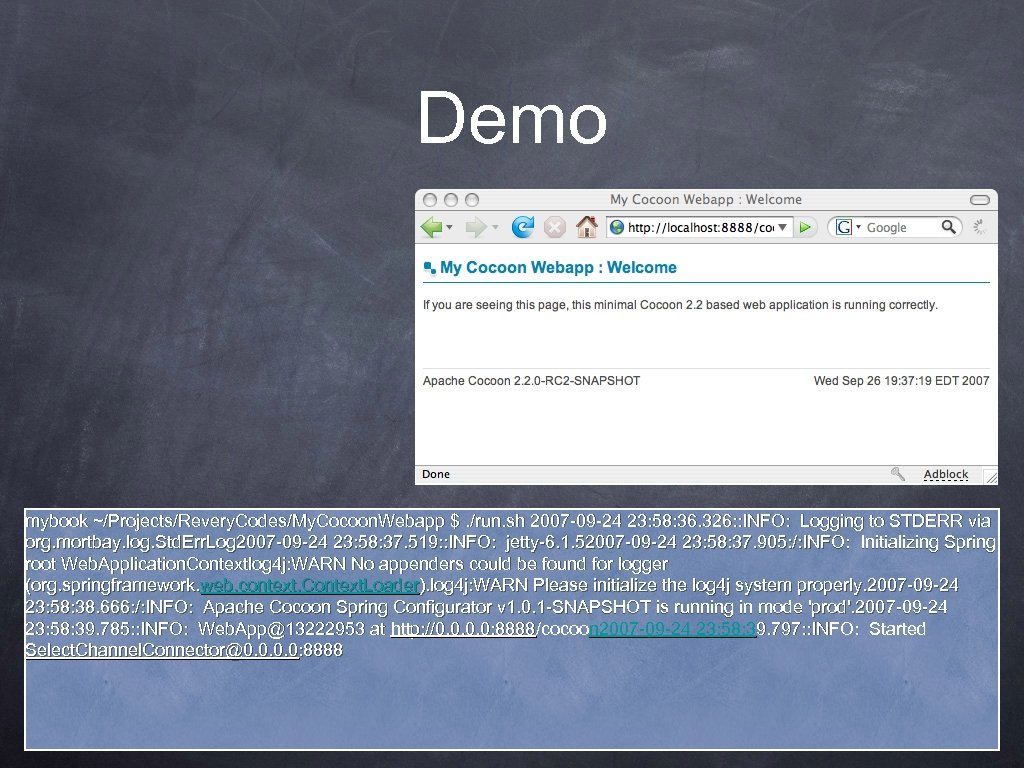Go to the Home page icon
Screen dimensions: 1024x768
click(586, 227)
